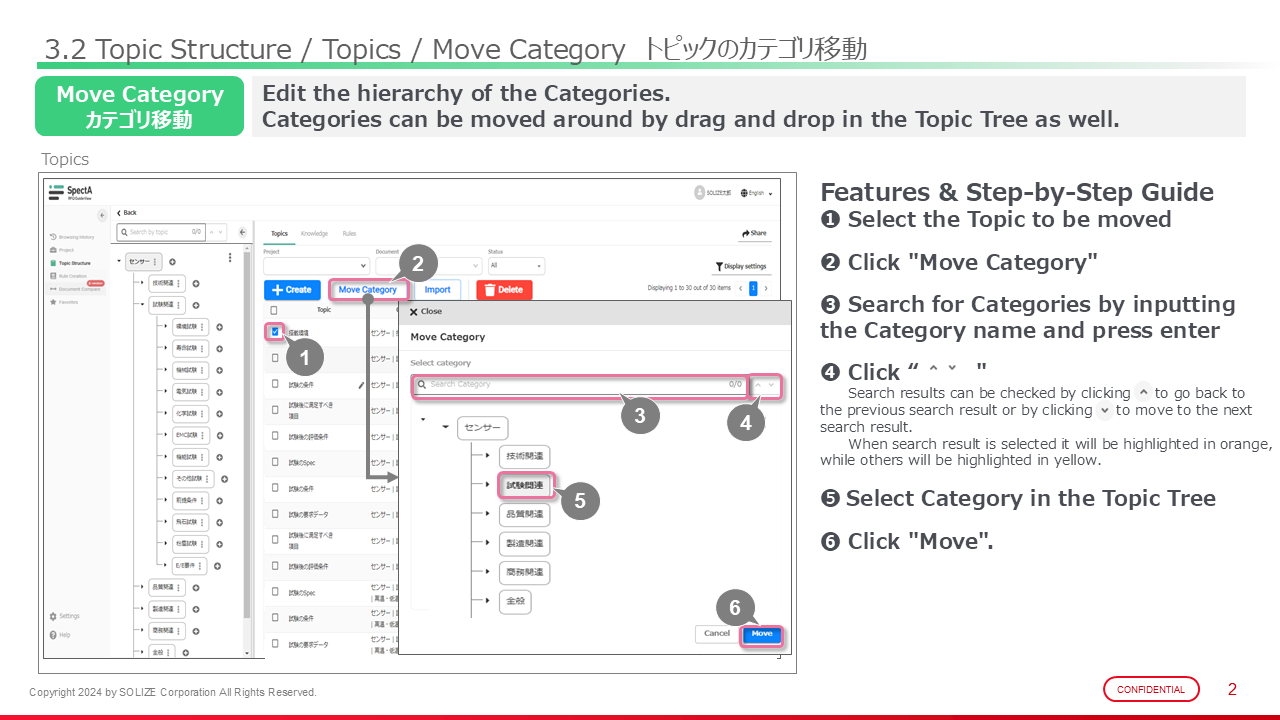The height and width of the screenshot is (720, 1280).
Task: Open Display settings filter icon
Action: point(719,267)
